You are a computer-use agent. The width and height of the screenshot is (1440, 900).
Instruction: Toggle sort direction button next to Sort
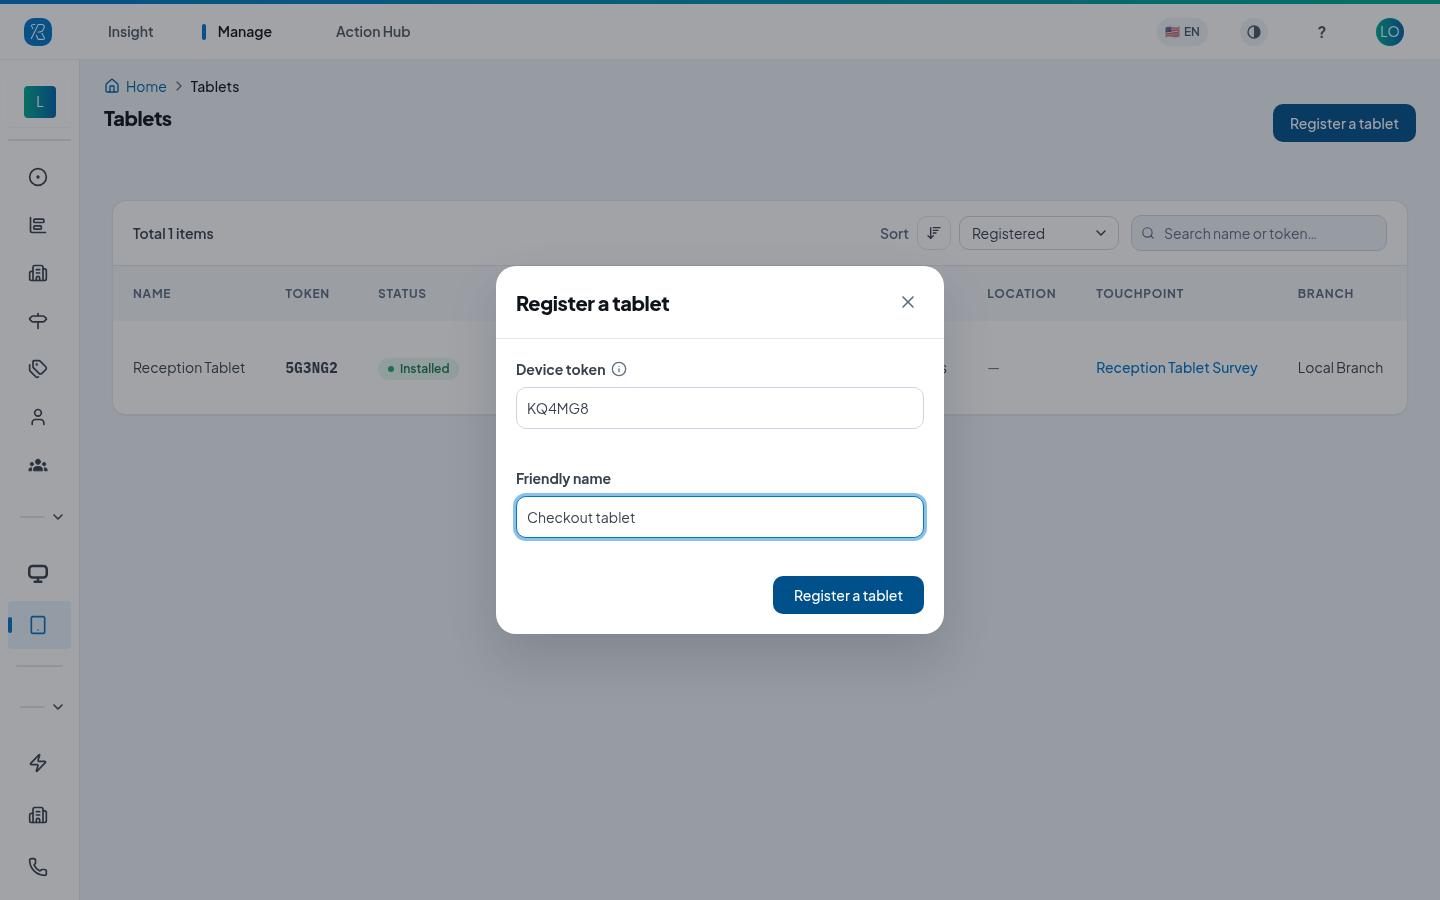(x=934, y=233)
